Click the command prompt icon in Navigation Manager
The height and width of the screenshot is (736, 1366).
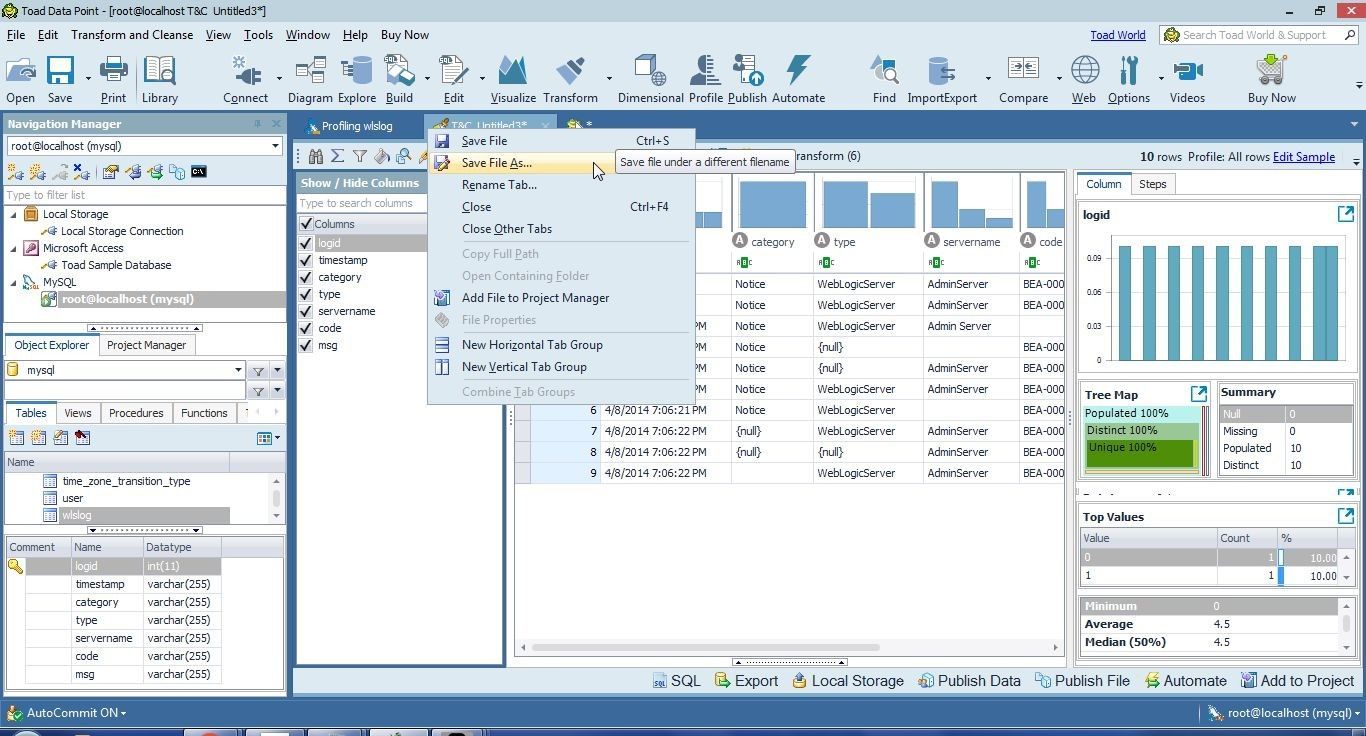(198, 172)
